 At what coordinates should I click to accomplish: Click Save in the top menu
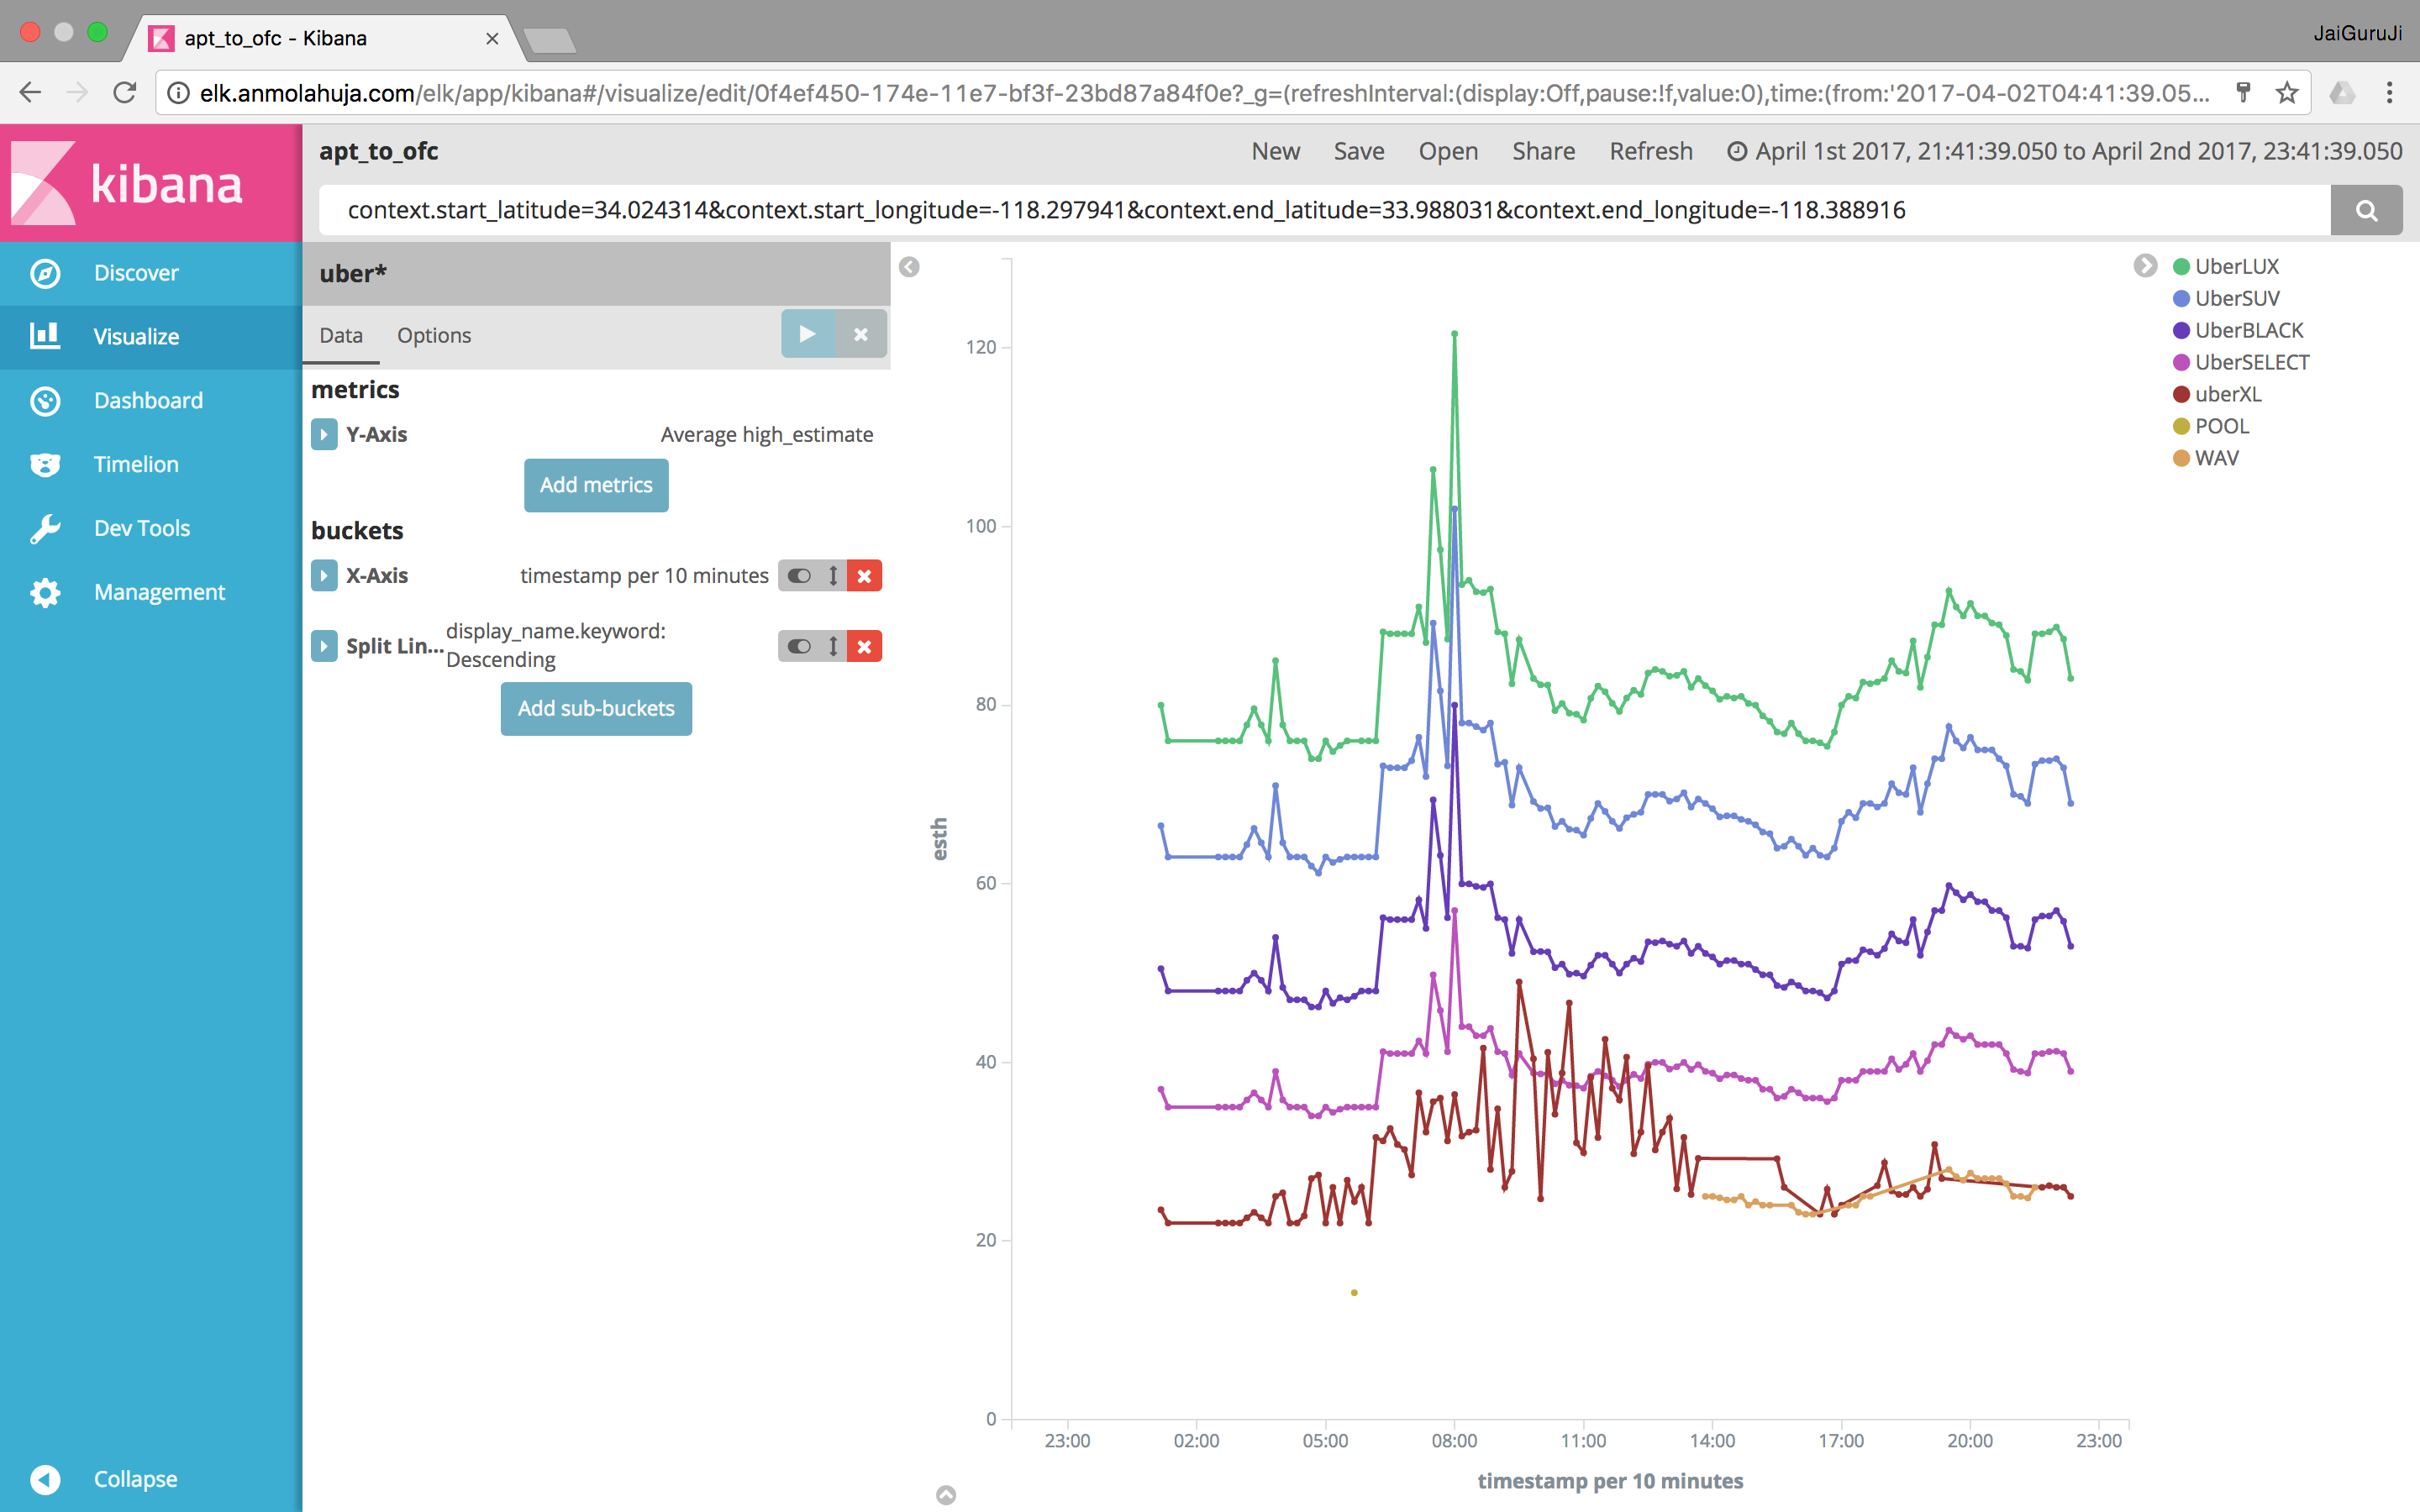pos(1358,151)
